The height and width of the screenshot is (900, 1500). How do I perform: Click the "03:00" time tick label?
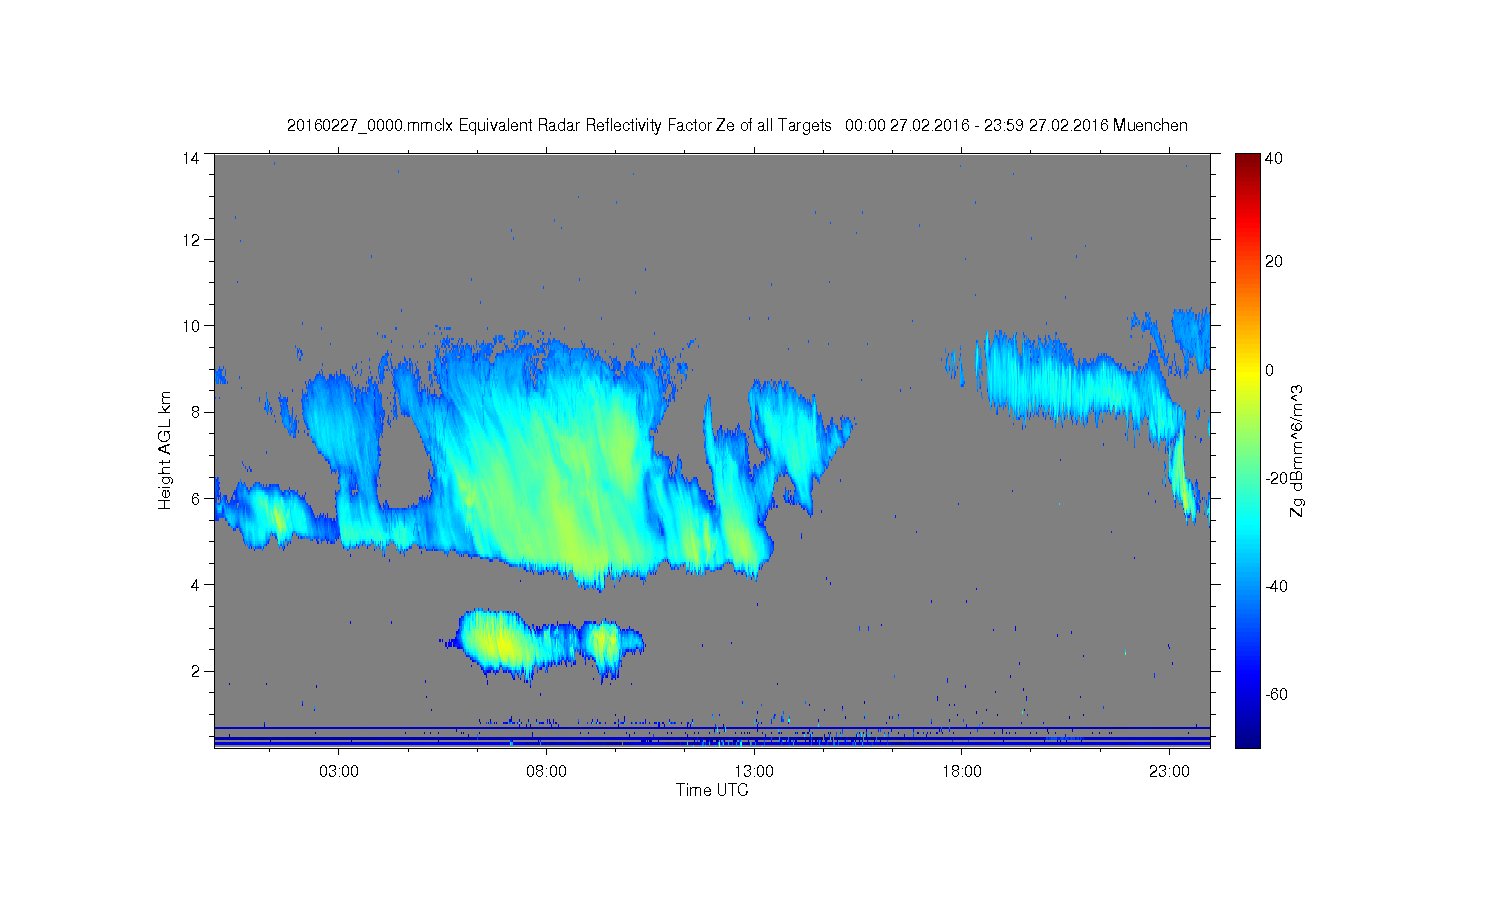pyautogui.click(x=339, y=772)
